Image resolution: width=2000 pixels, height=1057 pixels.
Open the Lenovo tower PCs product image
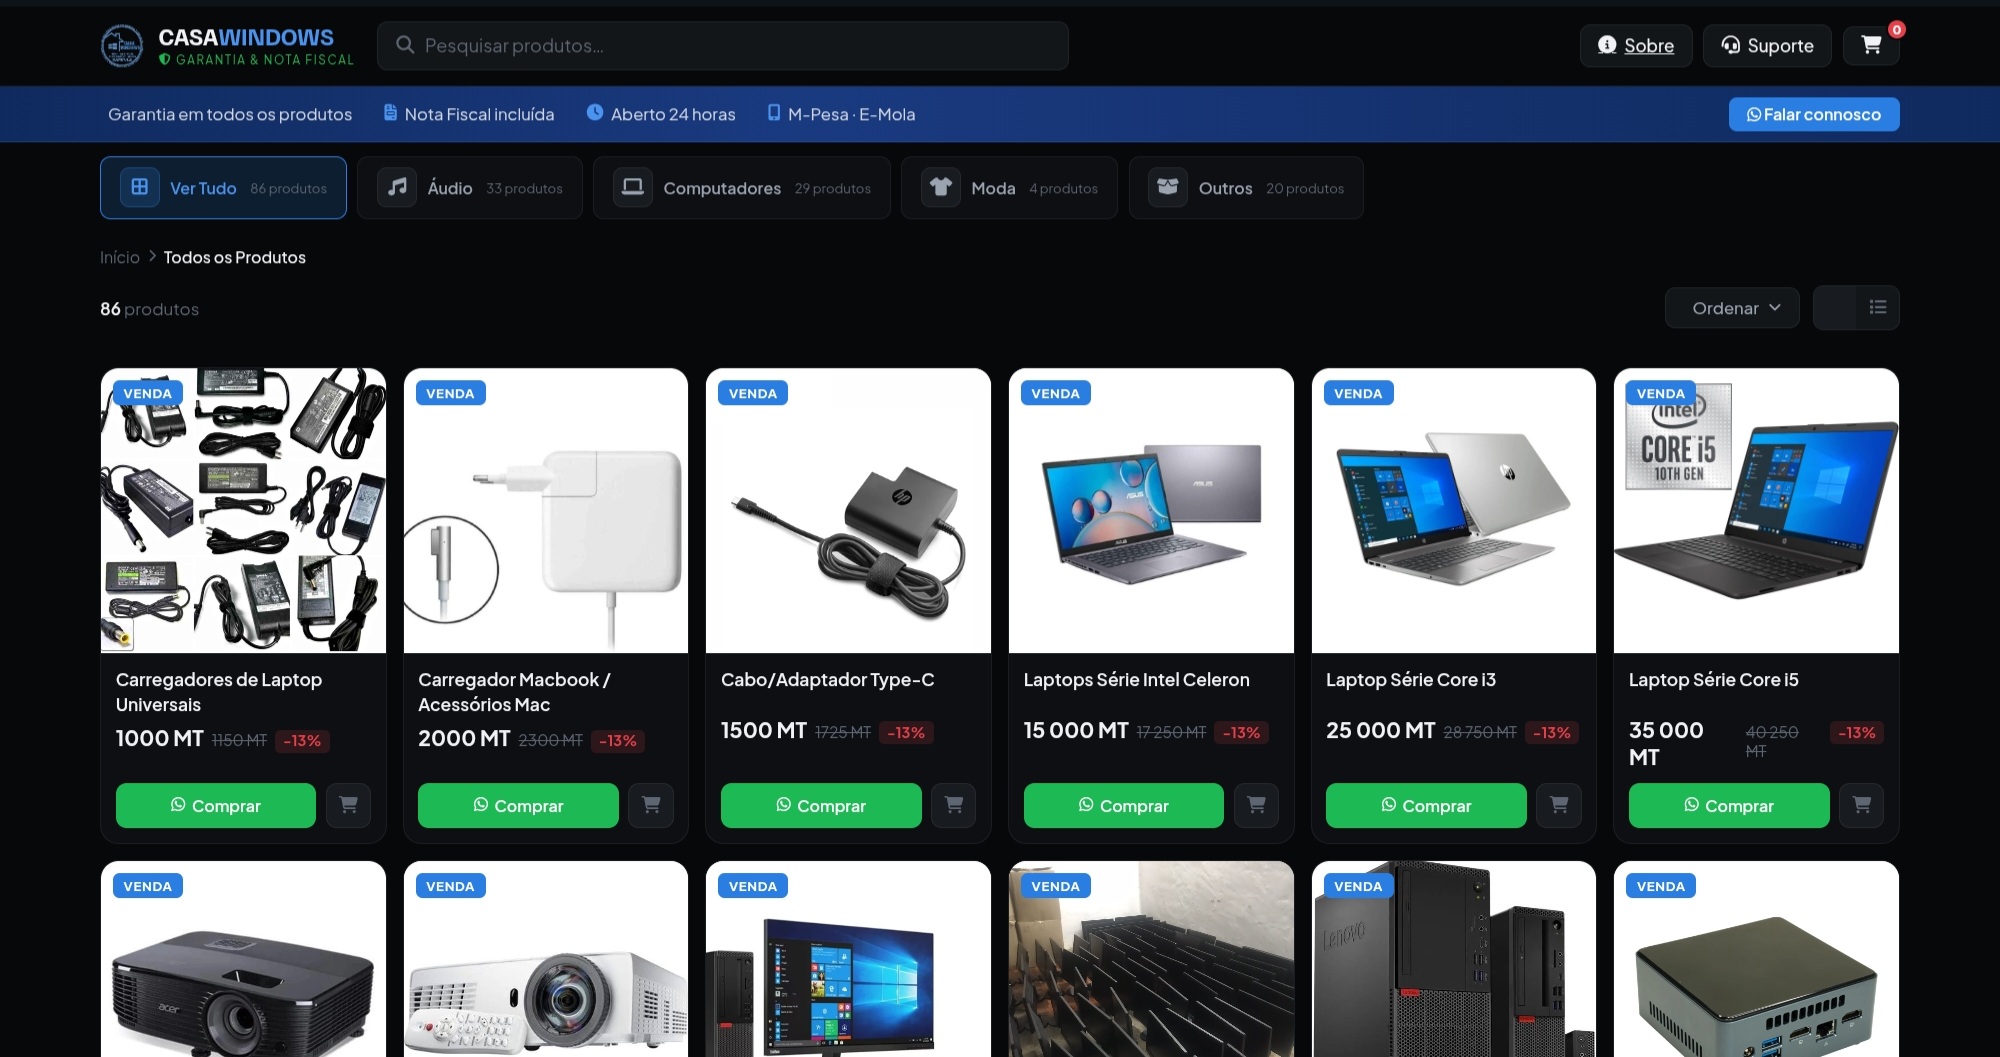[1454, 959]
